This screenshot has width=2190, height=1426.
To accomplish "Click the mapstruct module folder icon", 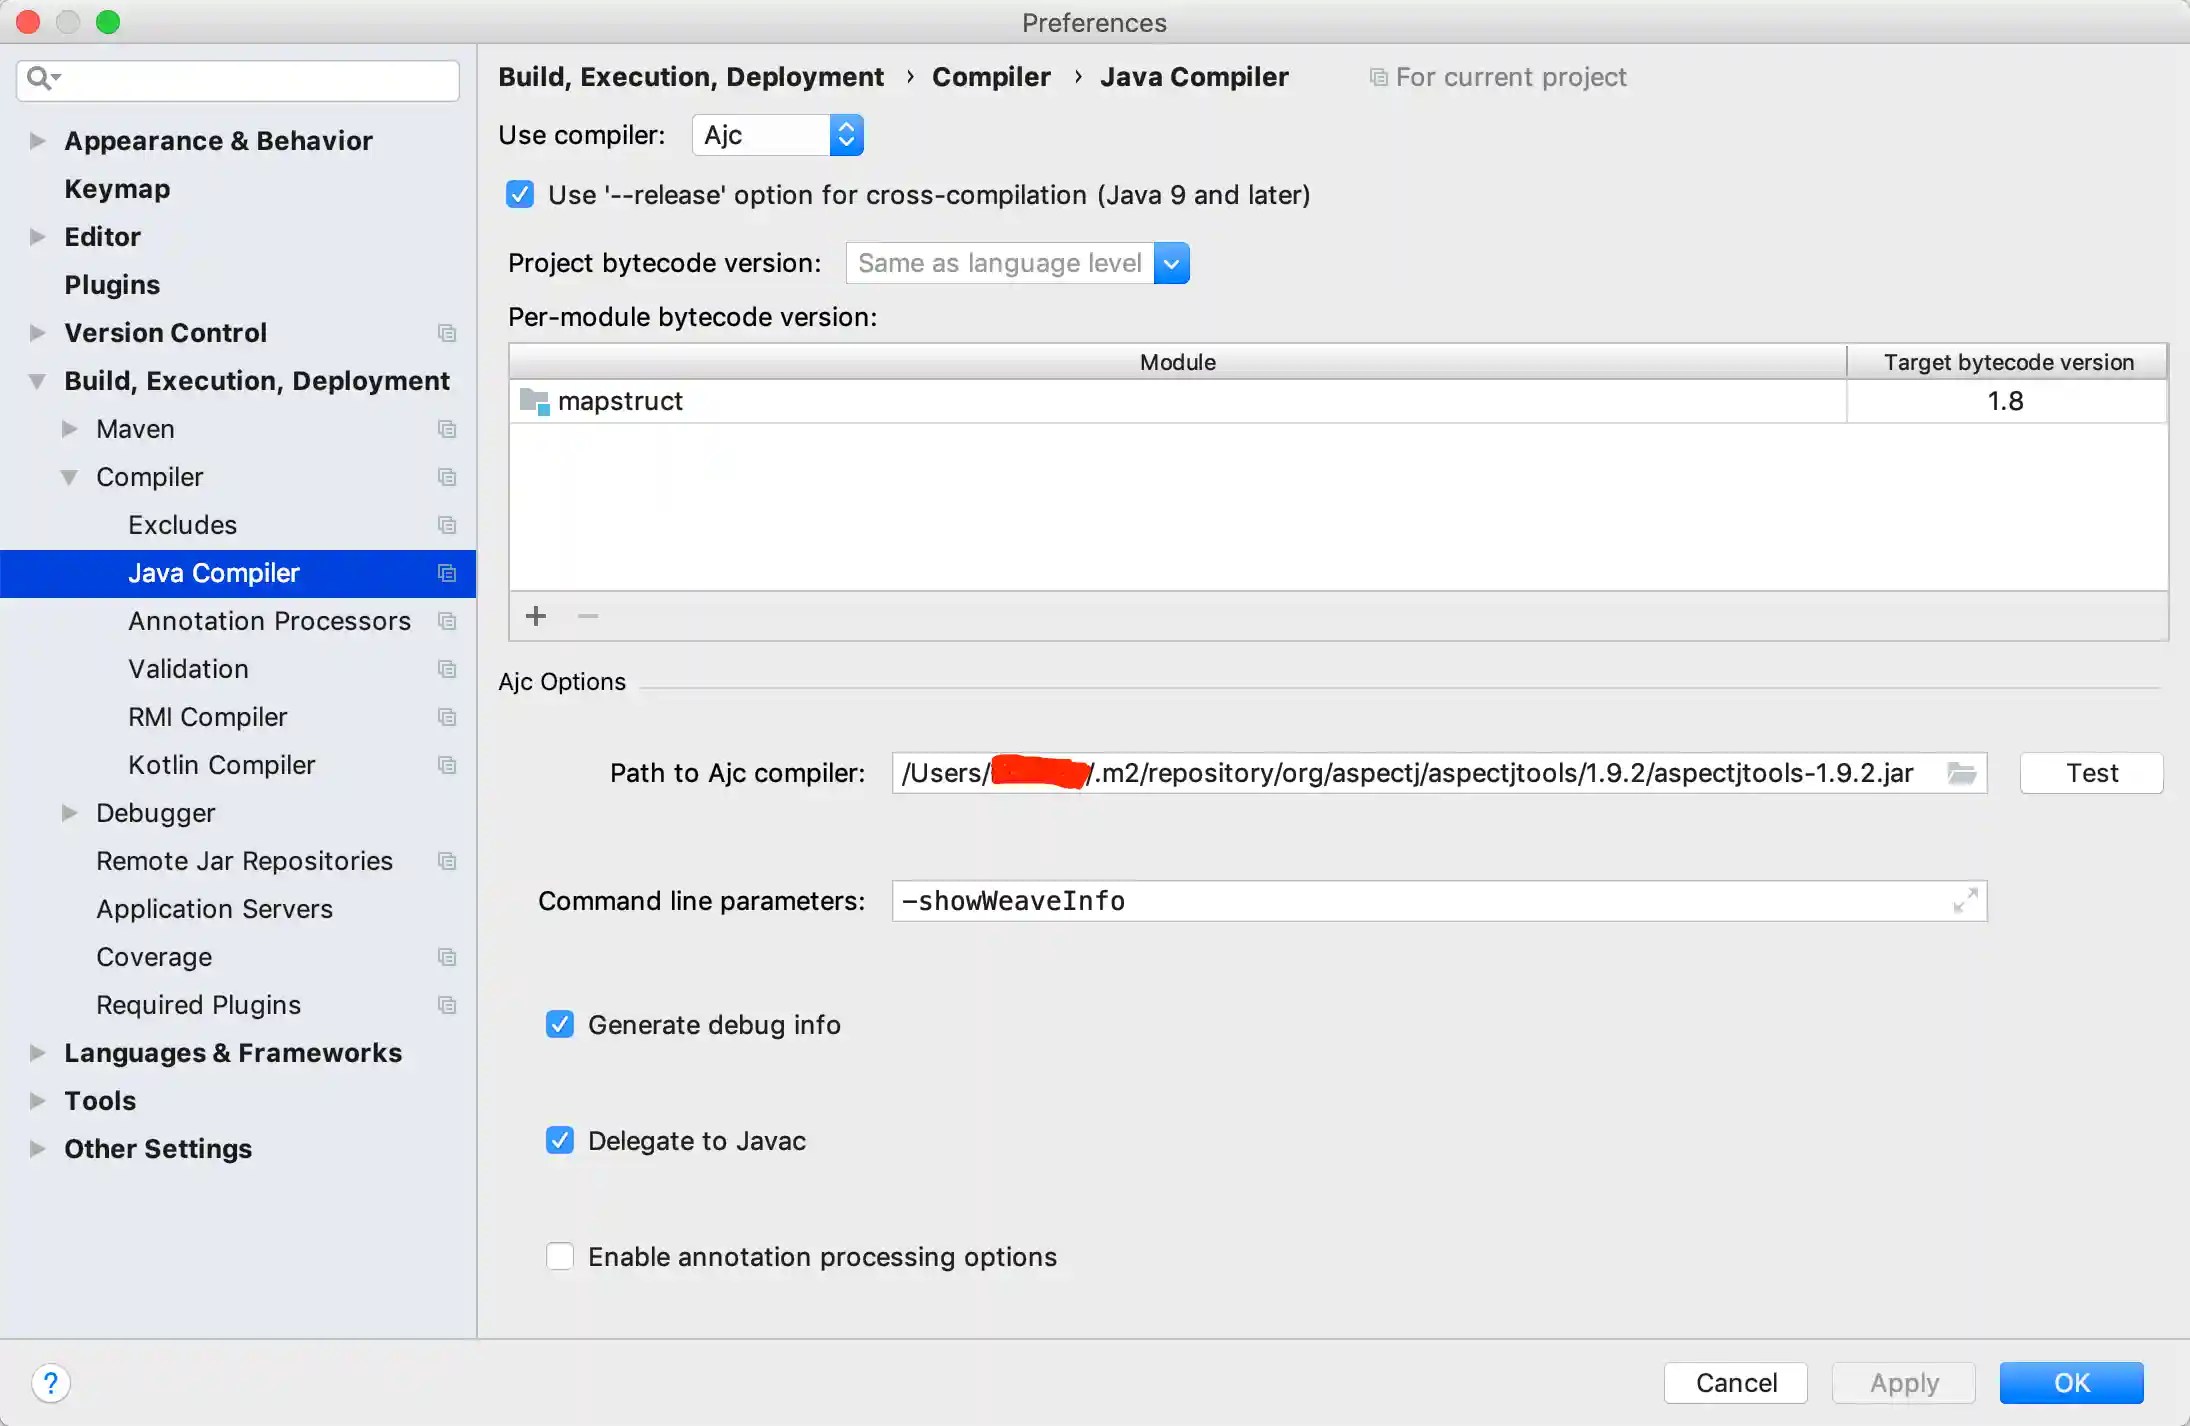I will pyautogui.click(x=535, y=402).
